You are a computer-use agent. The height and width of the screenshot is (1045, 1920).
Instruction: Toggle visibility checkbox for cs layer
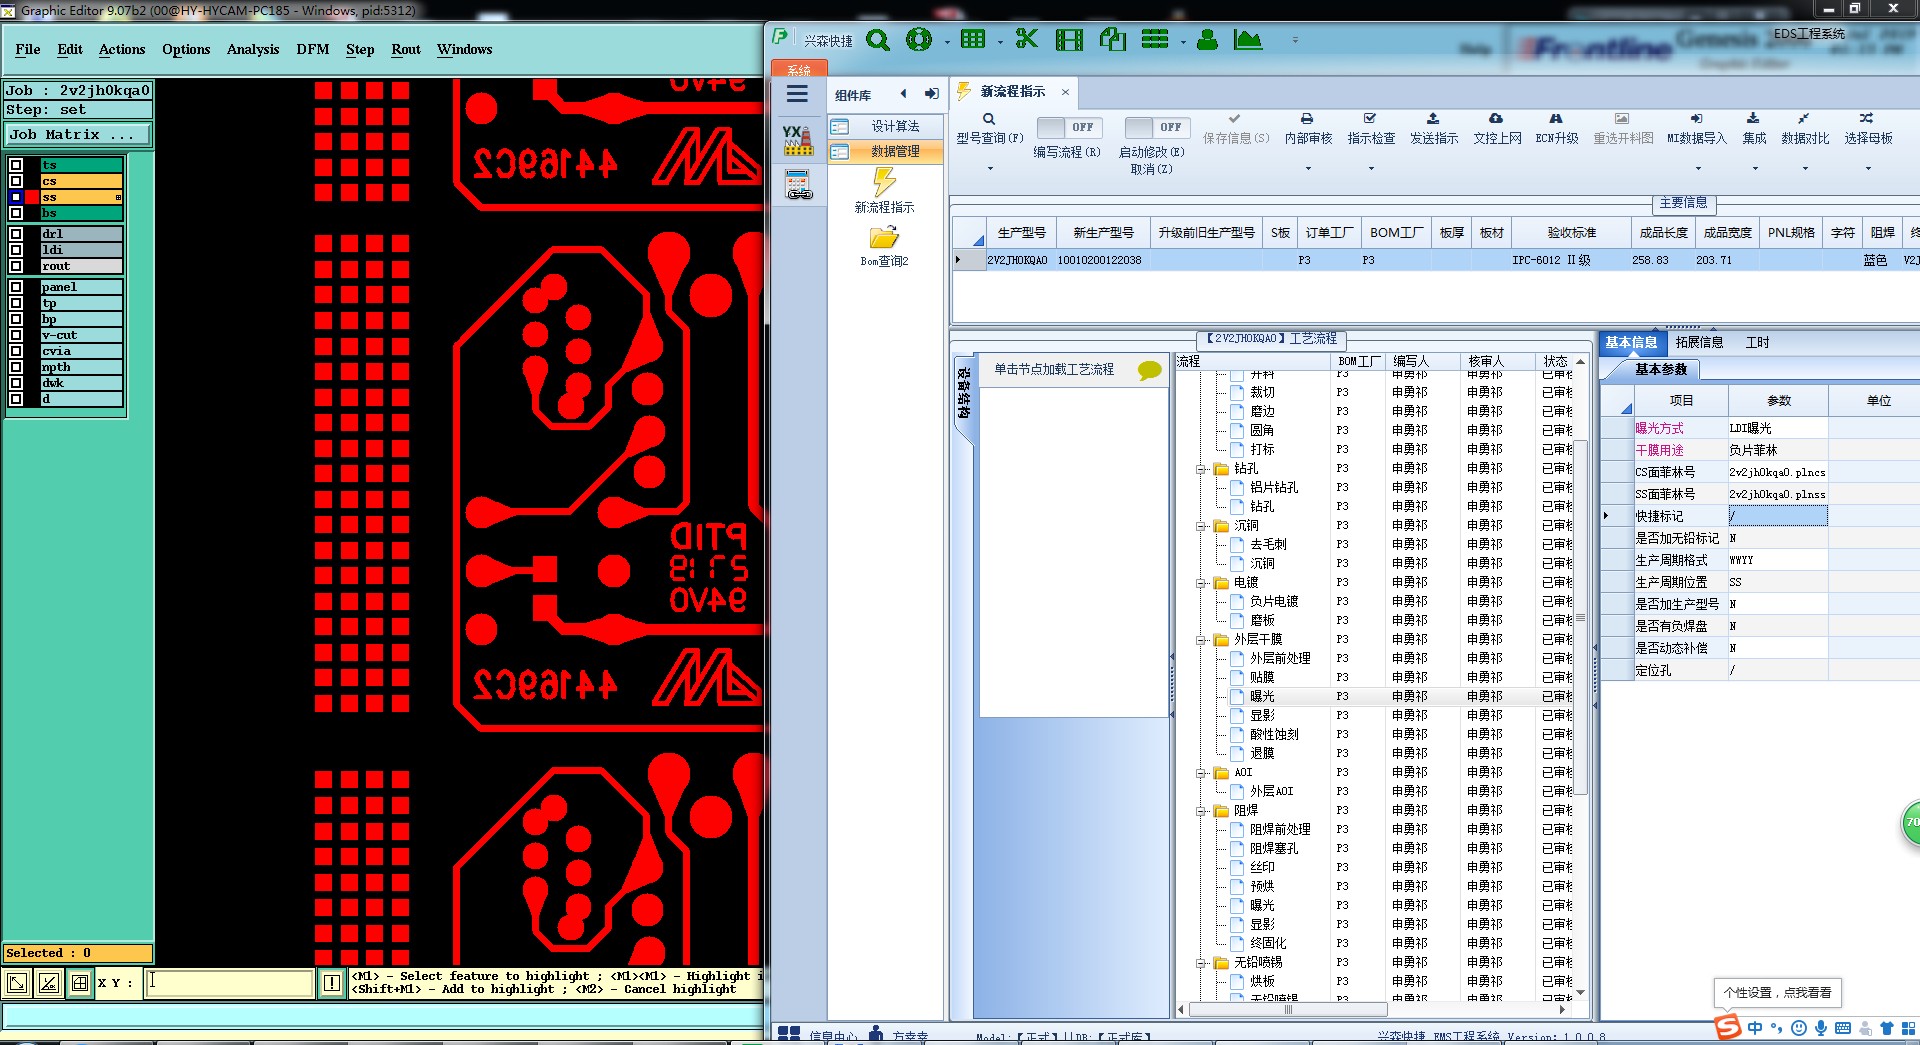16,181
